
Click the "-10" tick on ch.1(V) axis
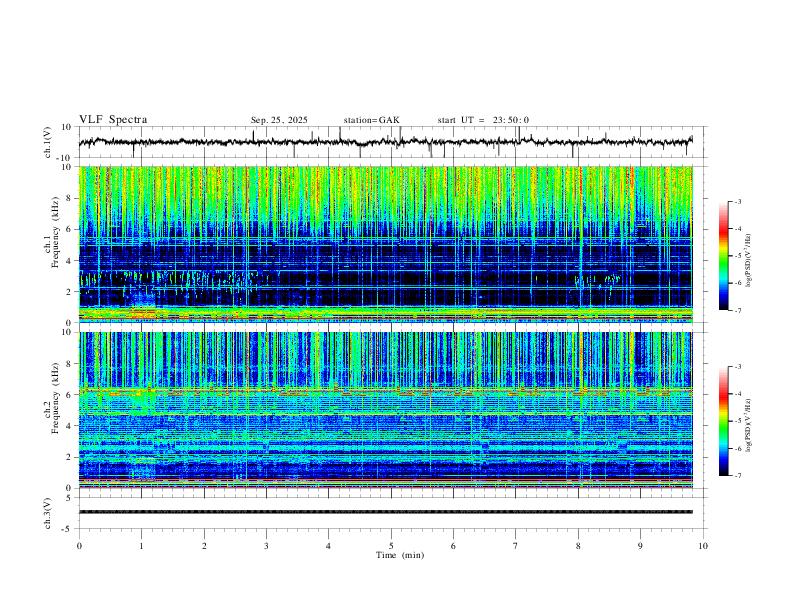[66, 158]
